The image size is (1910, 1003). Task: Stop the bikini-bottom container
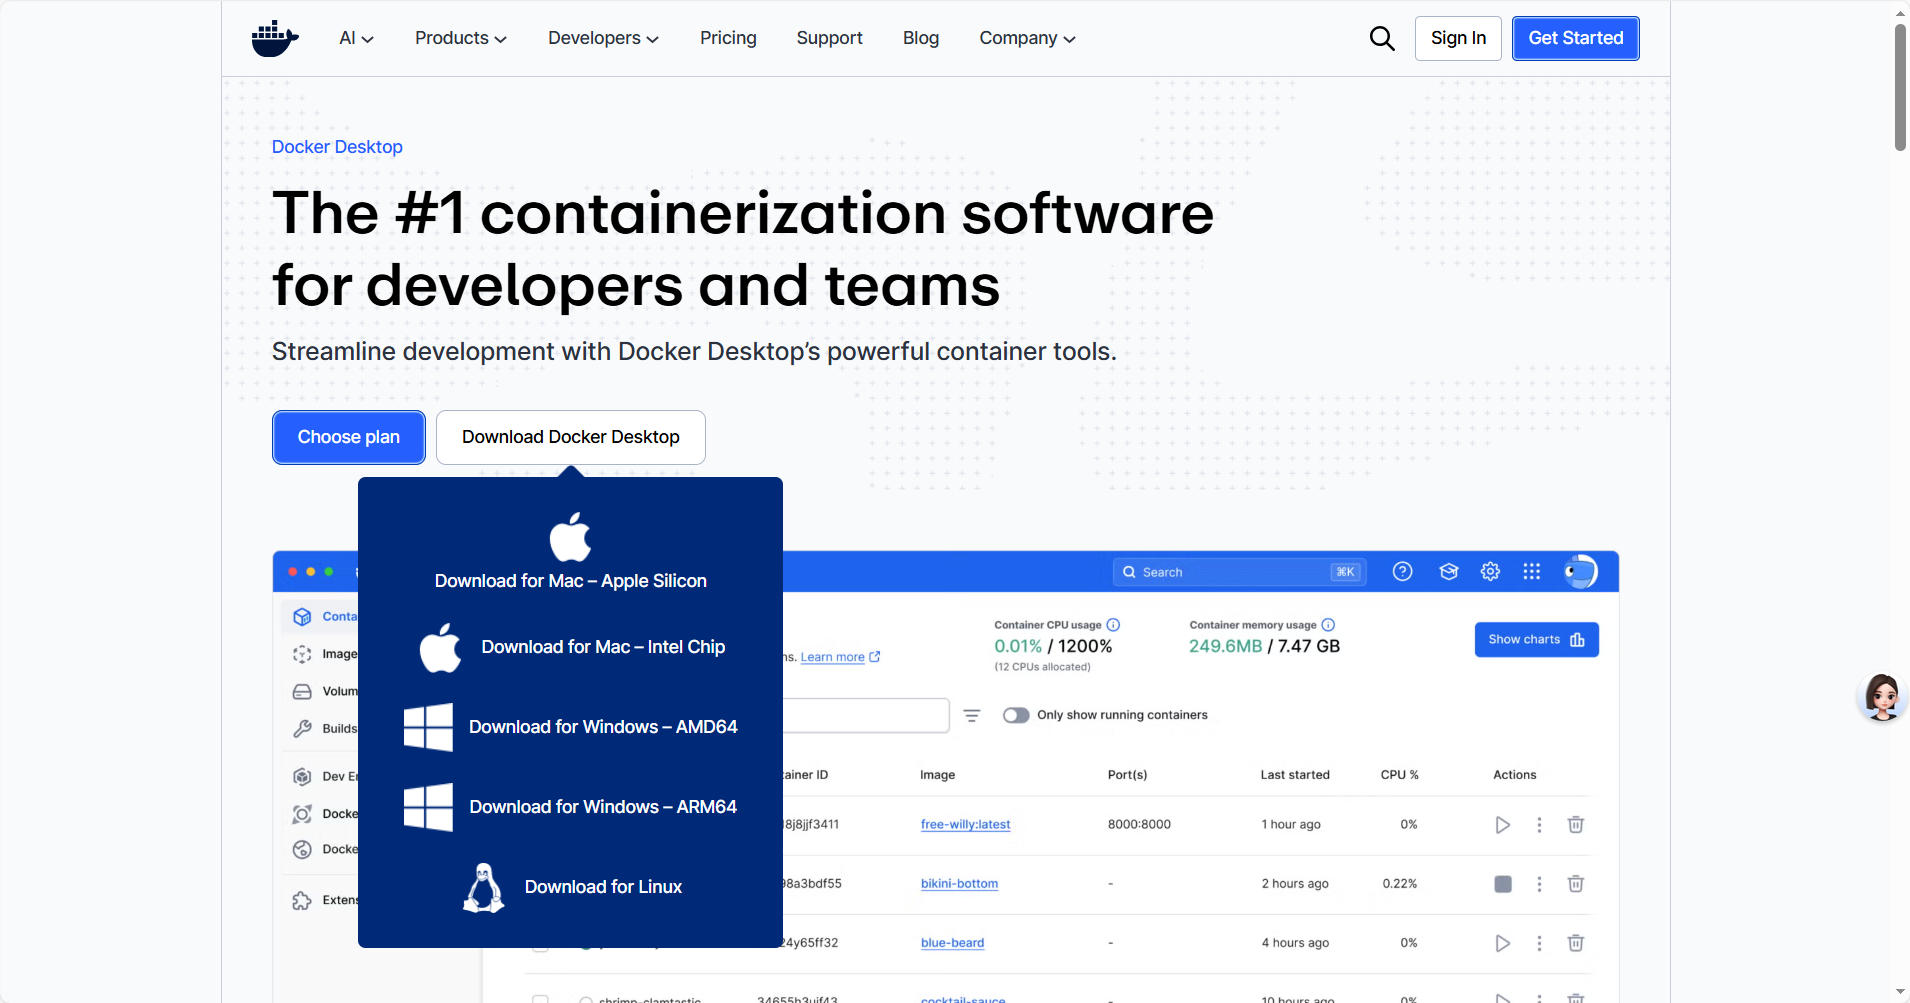pos(1503,884)
